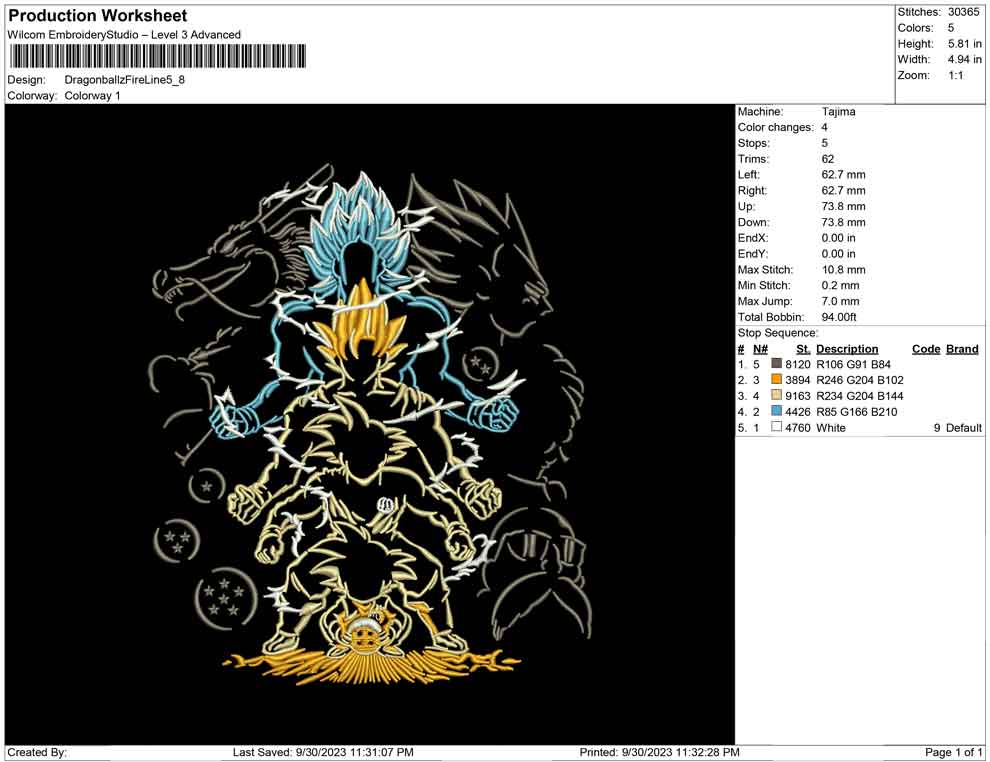Click the "Brand" column header
The width and height of the screenshot is (990, 762).
(962, 349)
